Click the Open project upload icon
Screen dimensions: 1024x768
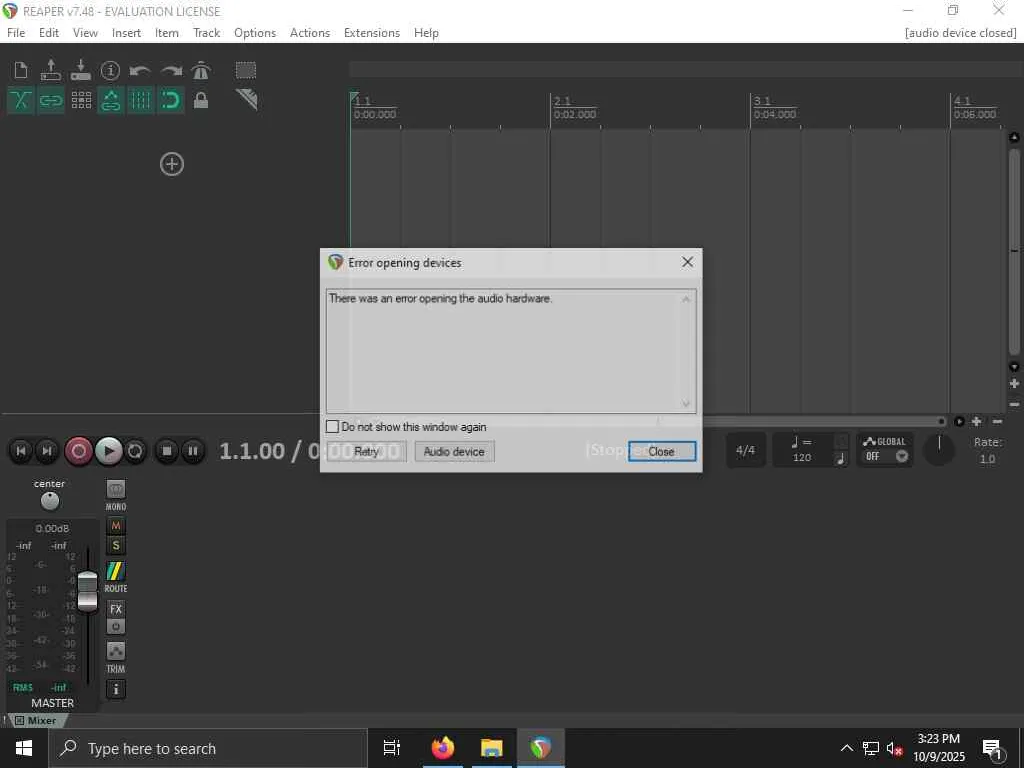click(x=51, y=70)
